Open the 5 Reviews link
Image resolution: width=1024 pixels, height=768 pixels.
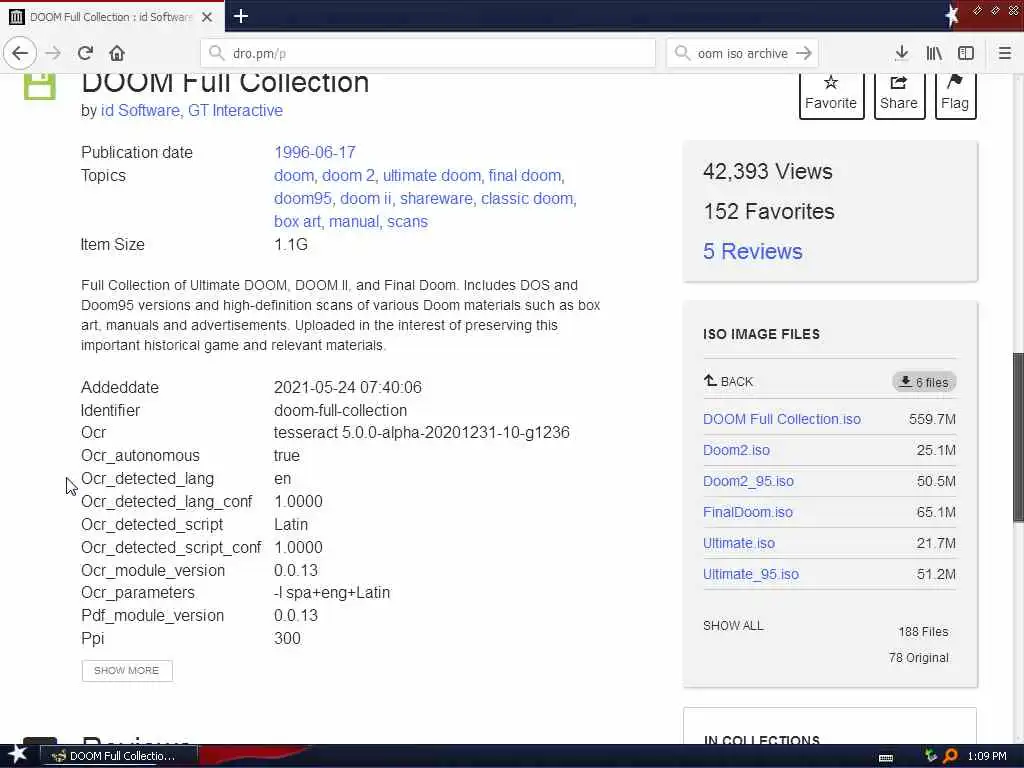[x=752, y=251]
